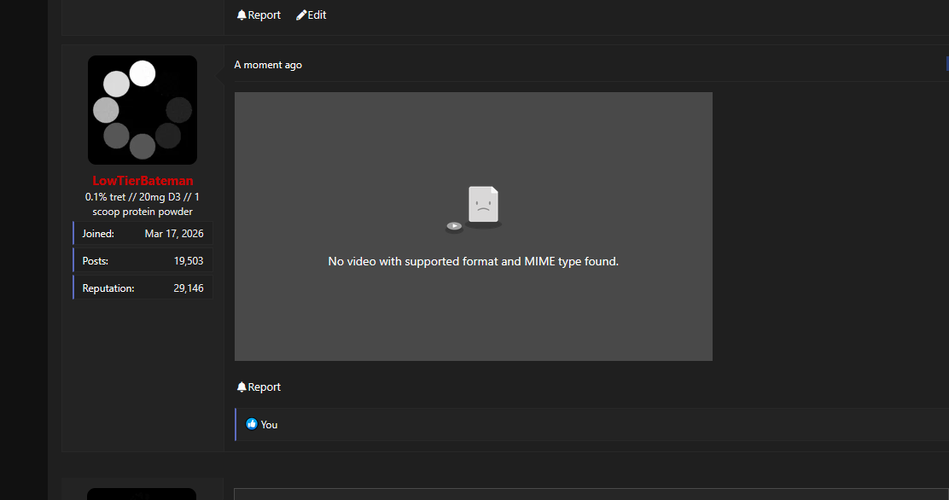The height and width of the screenshot is (500, 949).
Task: Open the LowTierBateman username profile link
Action: pos(143,180)
